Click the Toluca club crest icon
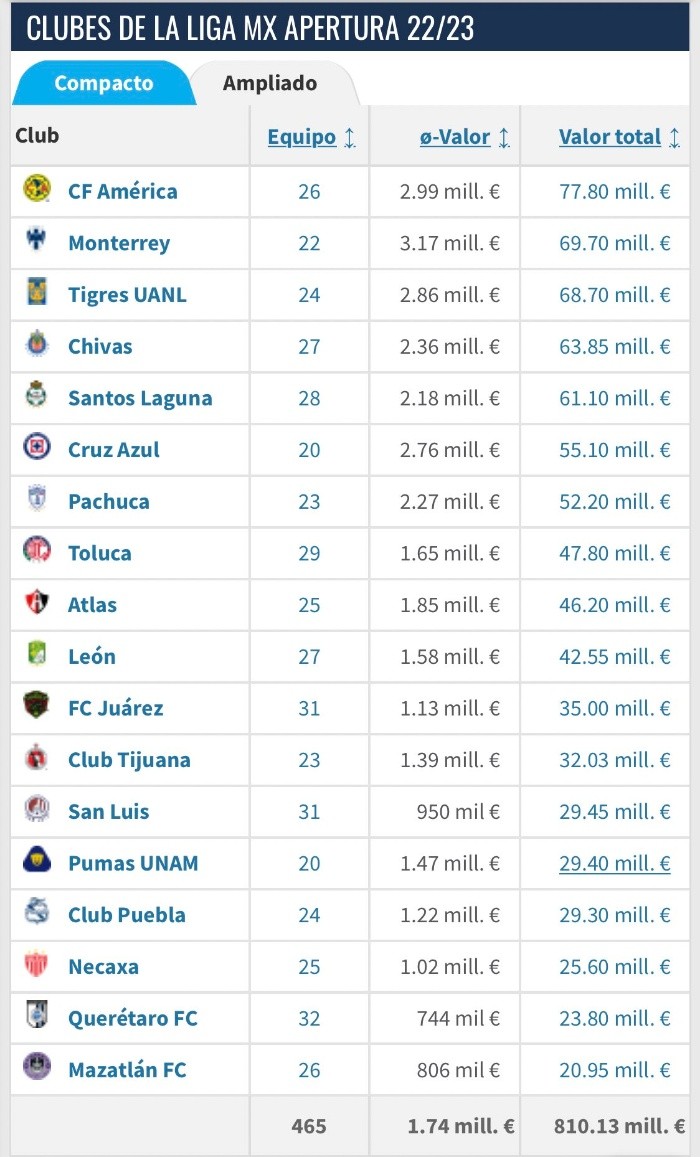 (37, 551)
